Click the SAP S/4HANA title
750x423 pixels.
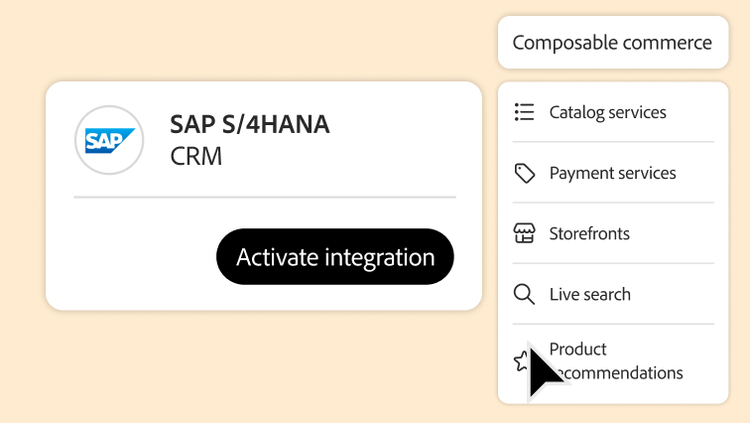point(249,125)
